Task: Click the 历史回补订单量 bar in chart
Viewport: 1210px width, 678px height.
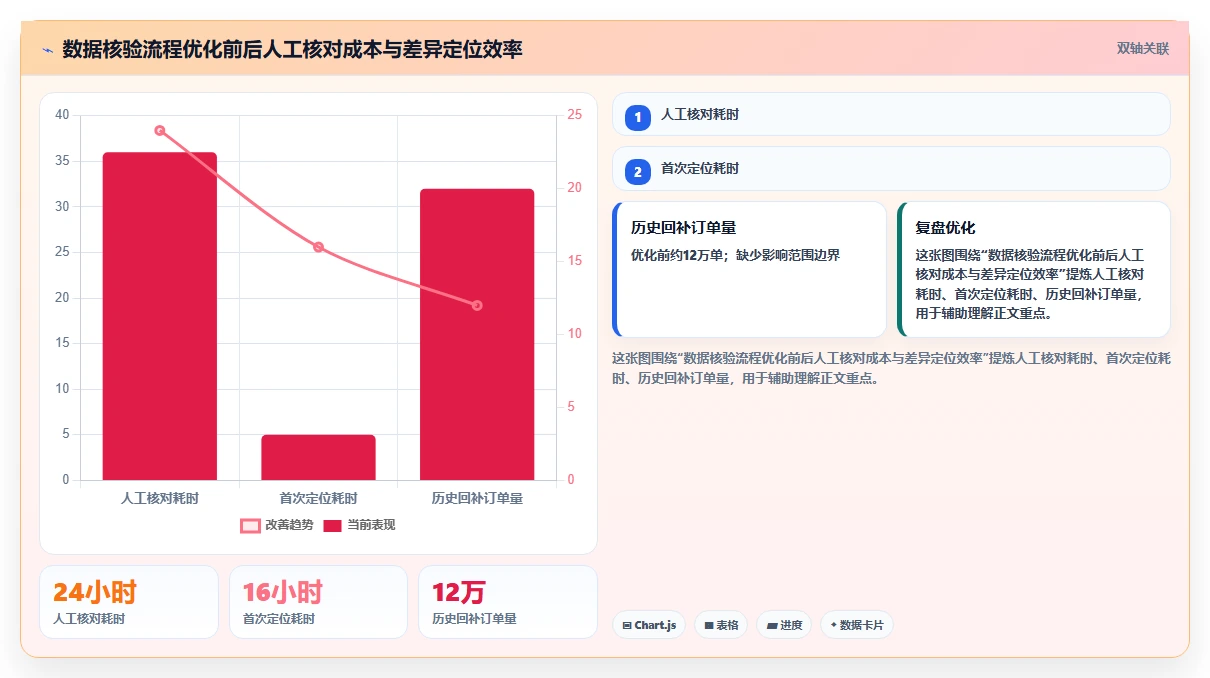Action: 477,334
